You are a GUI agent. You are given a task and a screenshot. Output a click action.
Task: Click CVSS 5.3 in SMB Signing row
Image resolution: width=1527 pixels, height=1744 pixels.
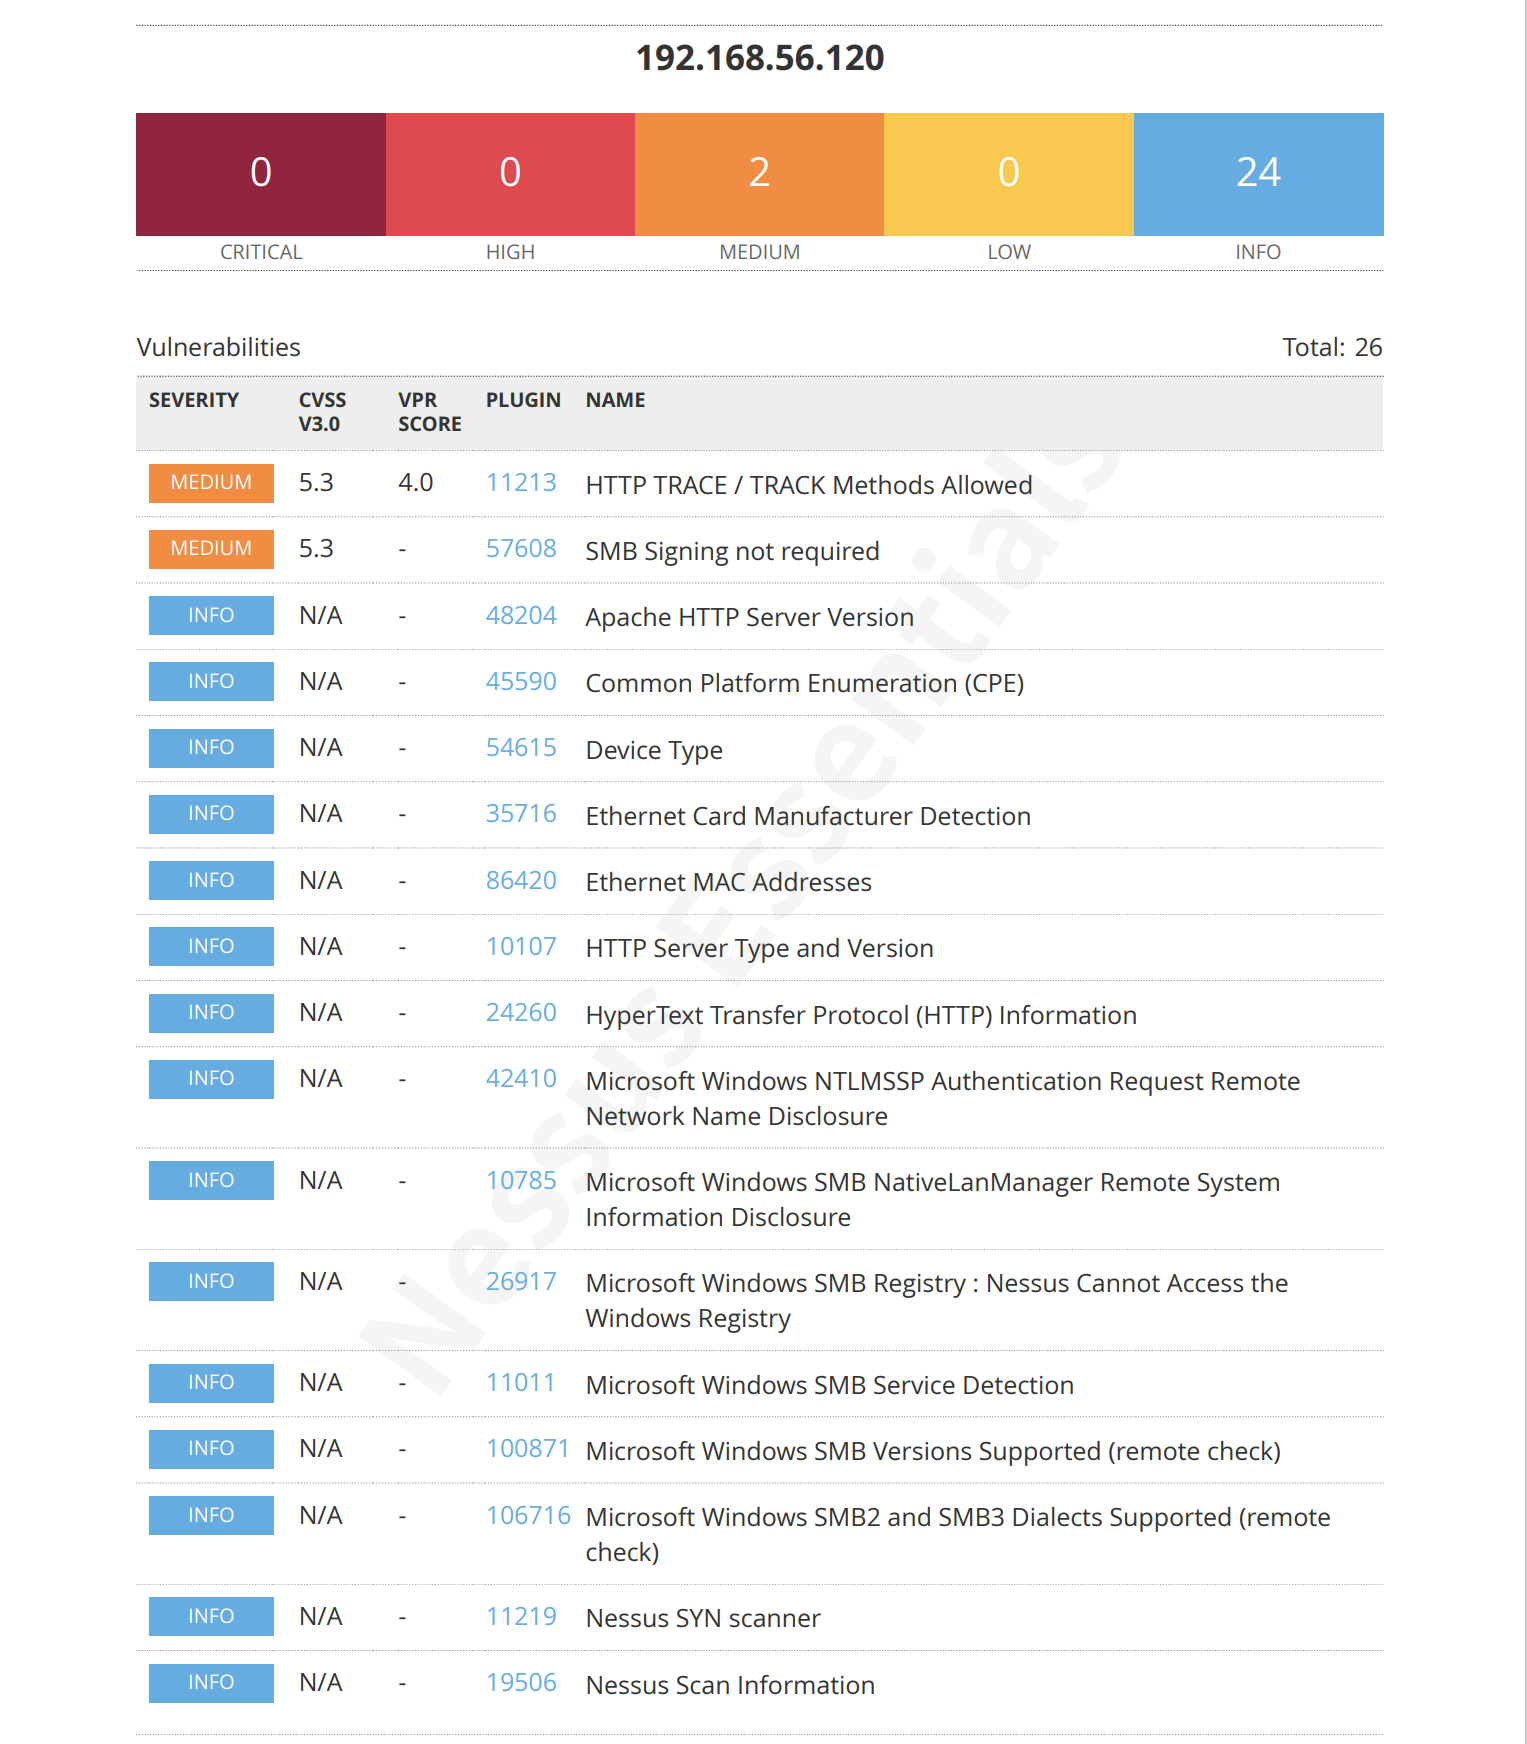pyautogui.click(x=316, y=549)
